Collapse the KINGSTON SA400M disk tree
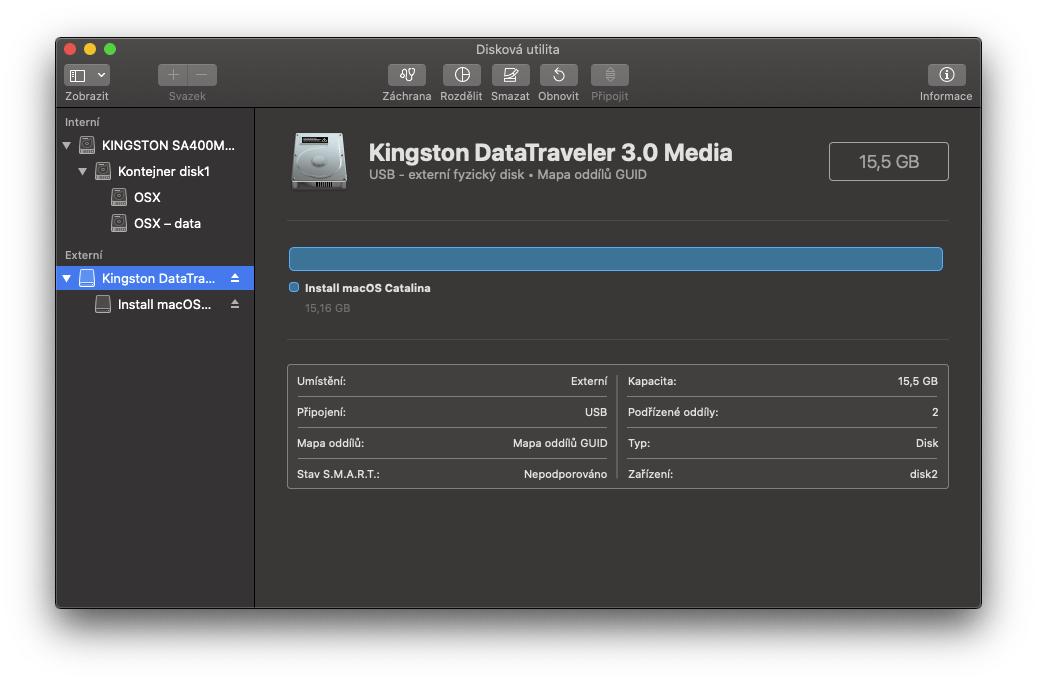 pos(67,146)
